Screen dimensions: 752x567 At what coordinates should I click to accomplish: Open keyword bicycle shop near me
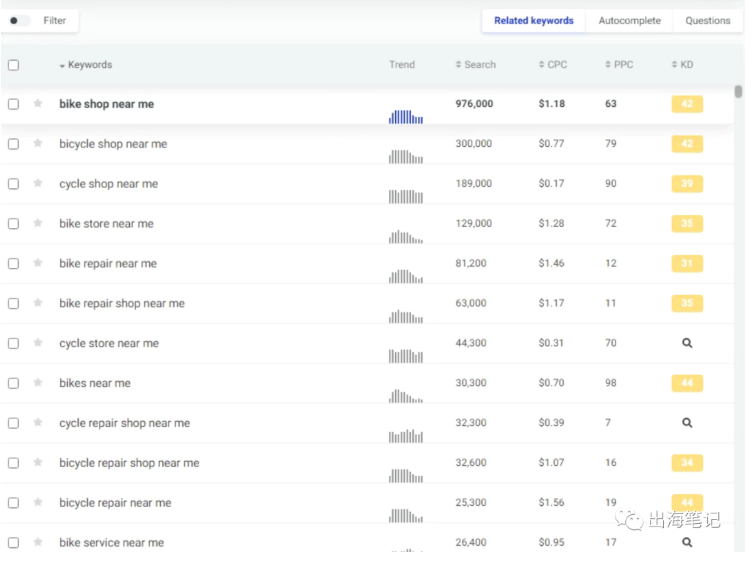pos(113,144)
